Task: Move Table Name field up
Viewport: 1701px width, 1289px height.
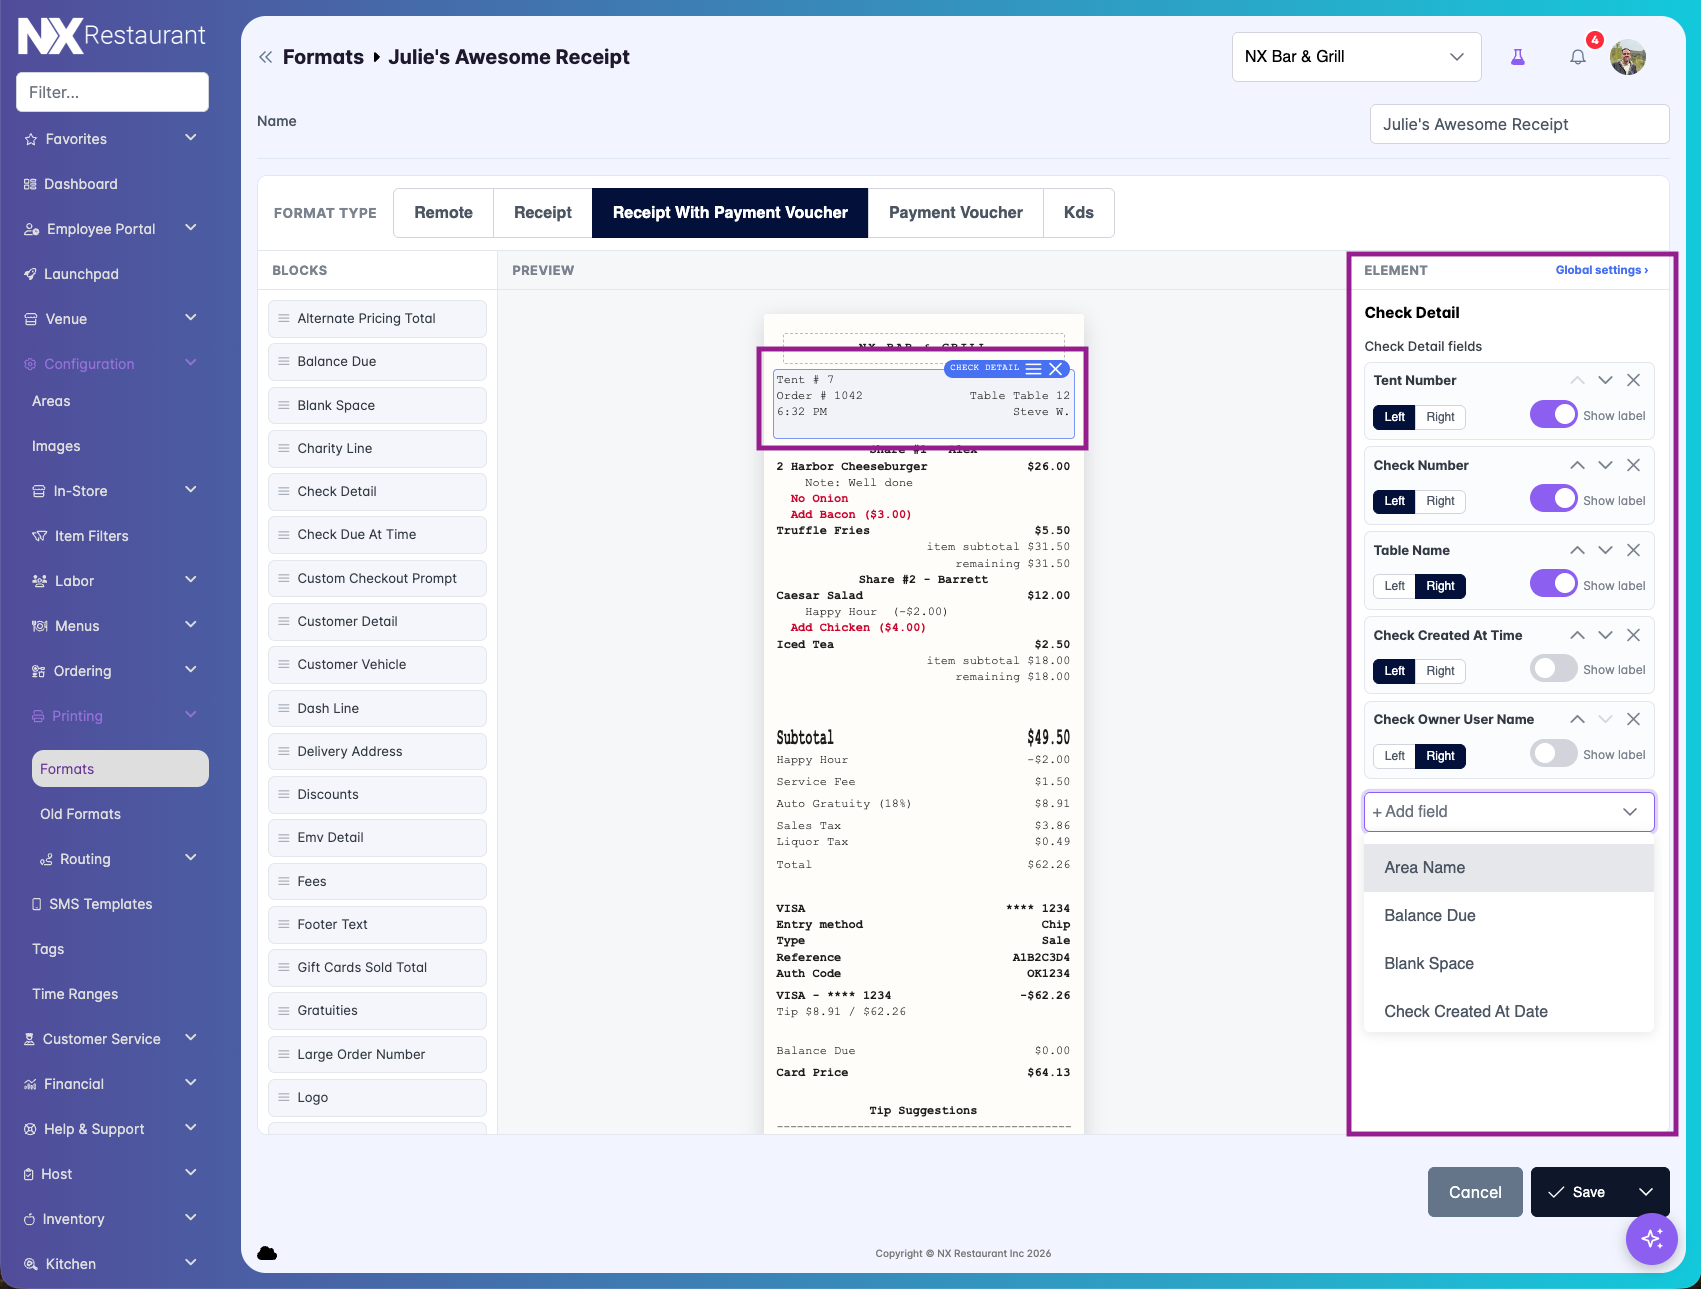Action: (1577, 550)
